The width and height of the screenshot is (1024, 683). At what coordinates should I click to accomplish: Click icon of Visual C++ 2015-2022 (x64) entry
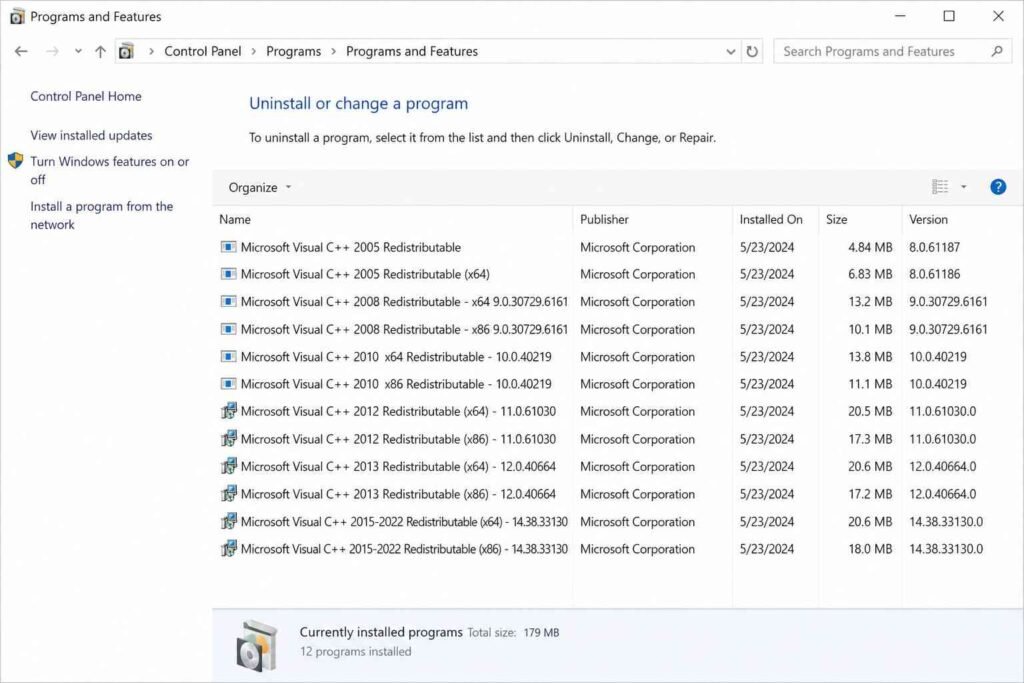(229, 522)
